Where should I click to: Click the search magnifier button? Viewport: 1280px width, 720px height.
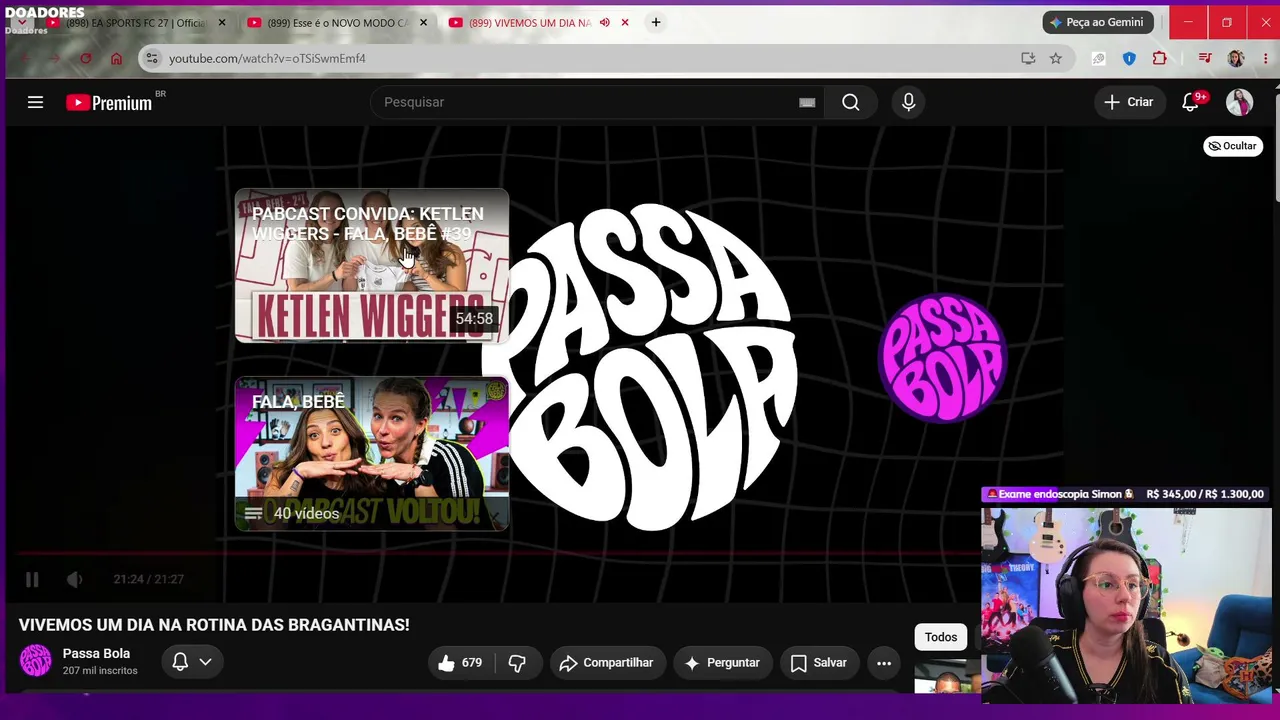850,102
